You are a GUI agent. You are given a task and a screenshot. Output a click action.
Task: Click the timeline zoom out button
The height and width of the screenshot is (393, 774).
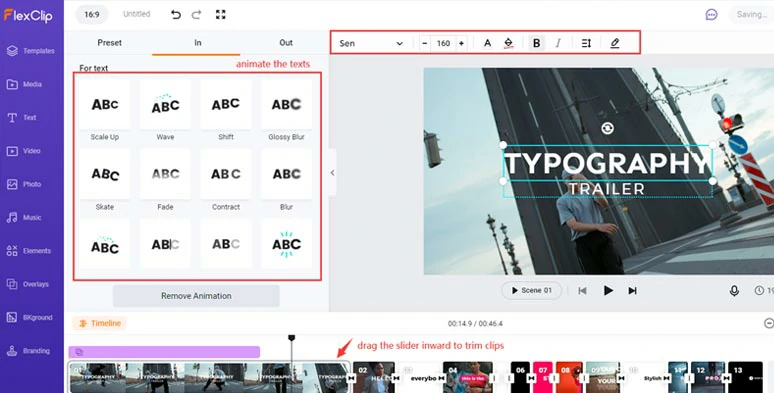pos(769,323)
